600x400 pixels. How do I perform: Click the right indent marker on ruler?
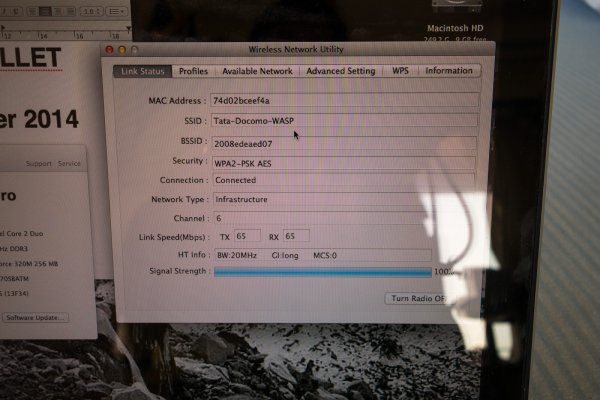(129, 29)
